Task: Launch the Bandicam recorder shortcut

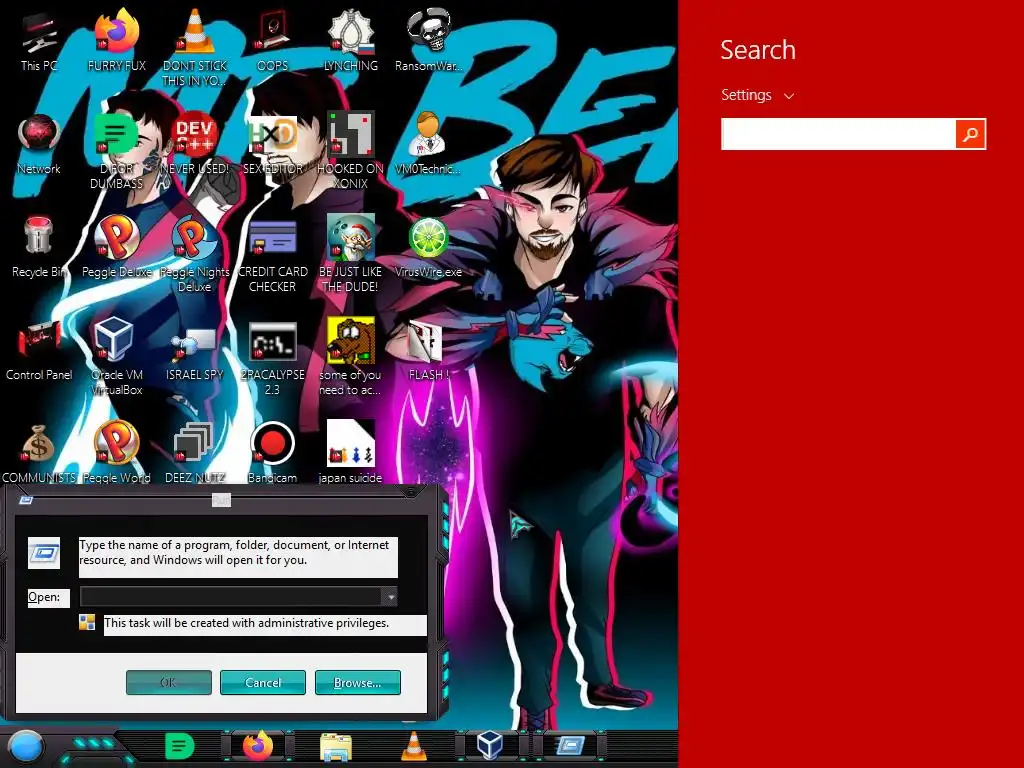Action: click(x=272, y=453)
